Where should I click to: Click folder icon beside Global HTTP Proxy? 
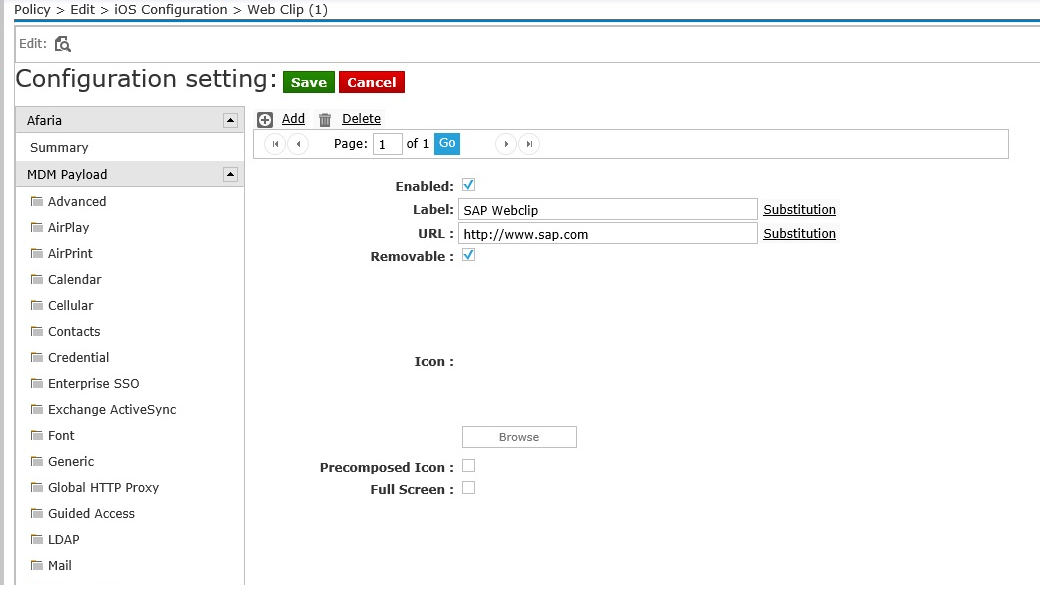pyautogui.click(x=37, y=487)
